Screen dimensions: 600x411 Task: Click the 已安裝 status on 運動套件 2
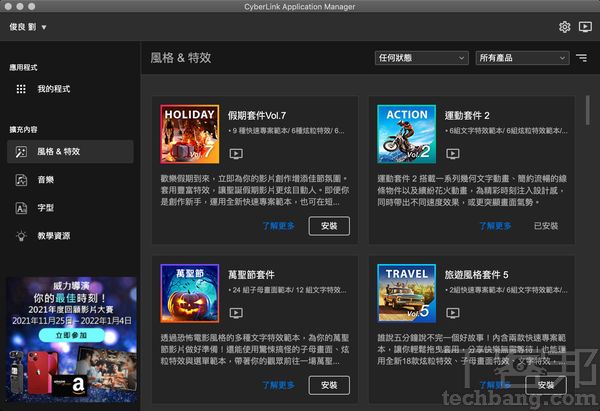click(546, 226)
